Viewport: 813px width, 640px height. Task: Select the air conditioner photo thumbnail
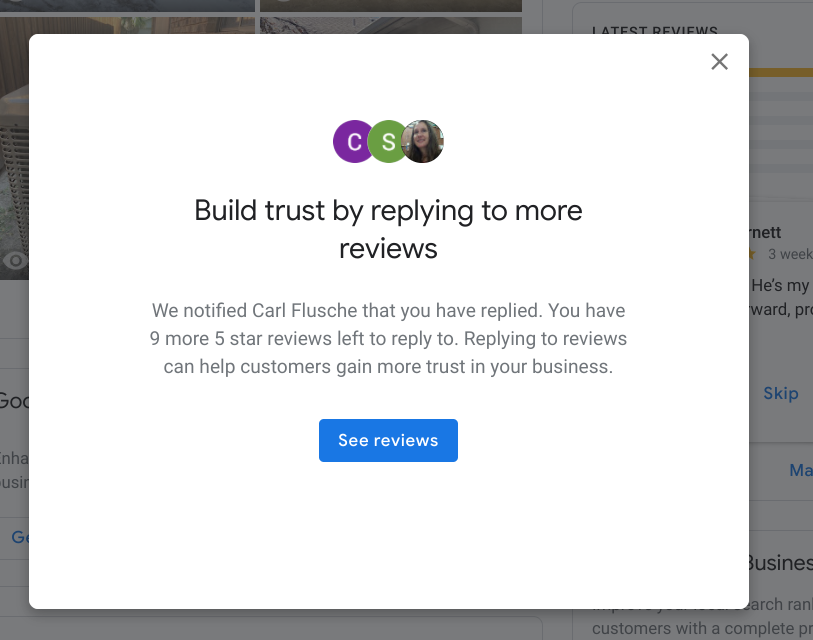pos(15,148)
